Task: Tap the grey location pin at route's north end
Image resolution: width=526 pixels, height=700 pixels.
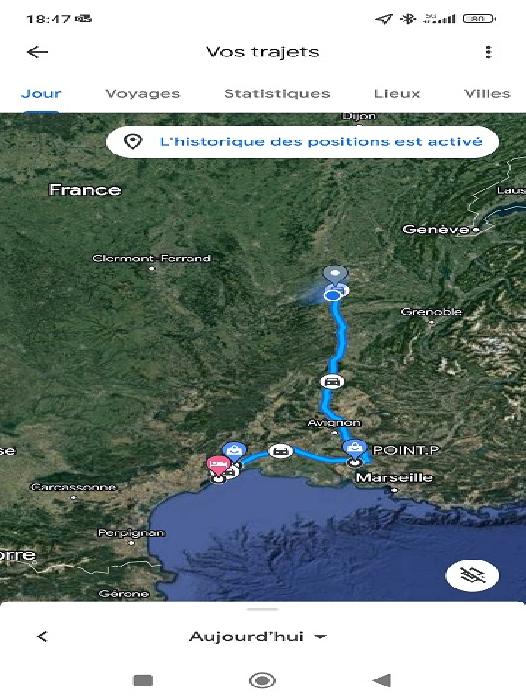Action: tap(335, 273)
